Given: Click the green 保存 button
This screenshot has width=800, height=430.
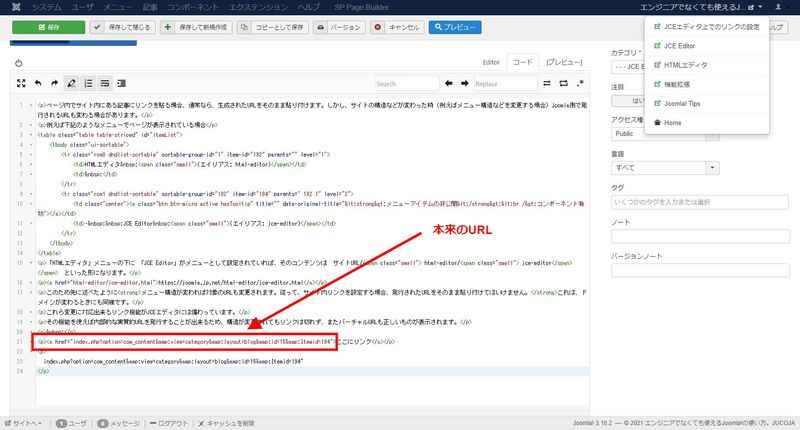Looking at the screenshot, I should [48, 27].
